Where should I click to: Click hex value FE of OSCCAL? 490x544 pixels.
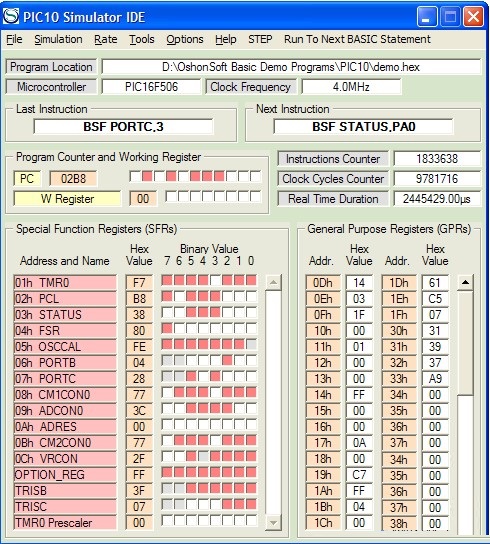(139, 347)
